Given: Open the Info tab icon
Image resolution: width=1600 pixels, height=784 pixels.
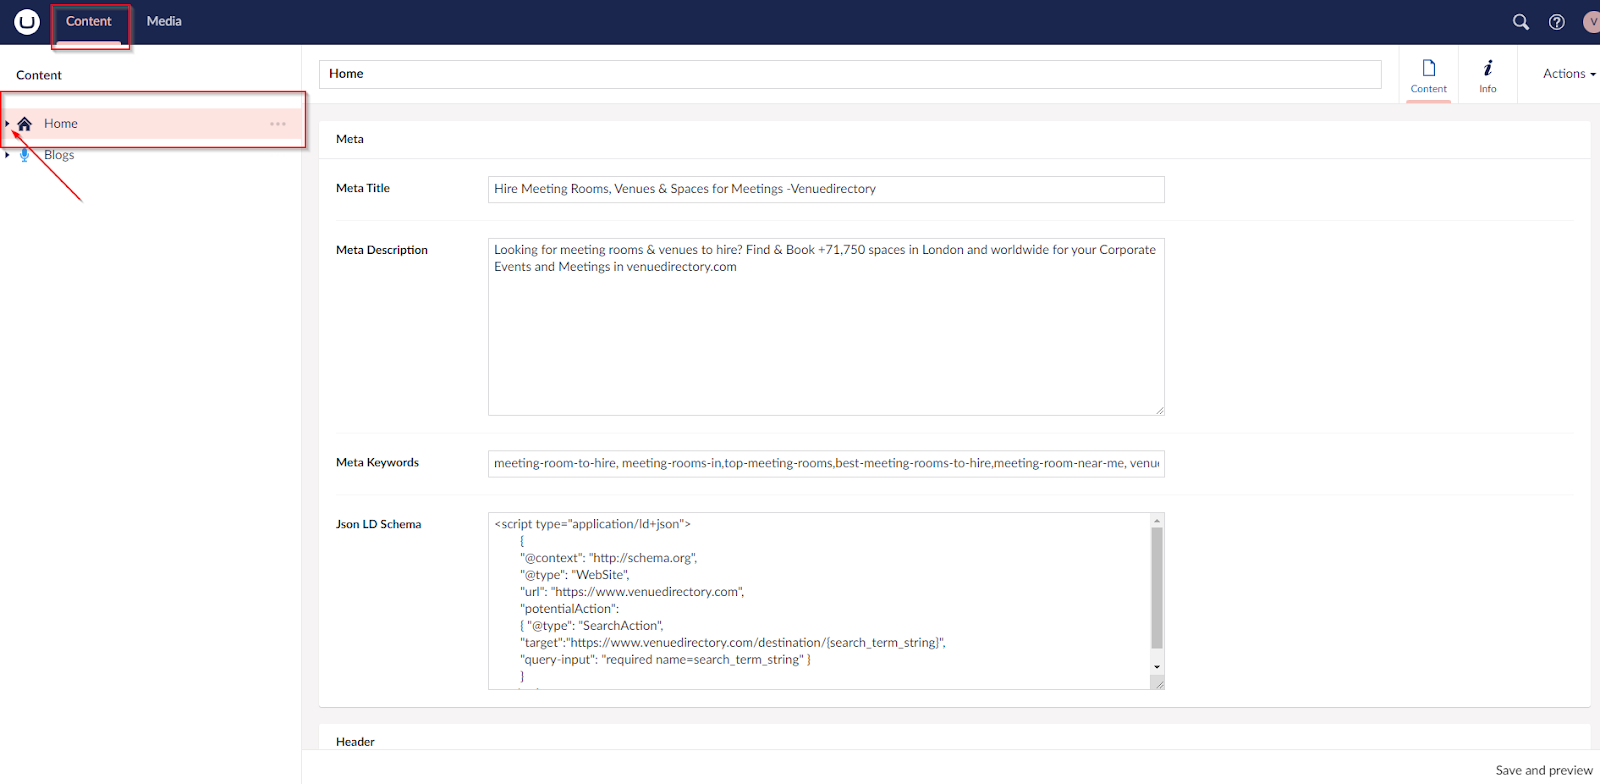Looking at the screenshot, I should pyautogui.click(x=1488, y=76).
